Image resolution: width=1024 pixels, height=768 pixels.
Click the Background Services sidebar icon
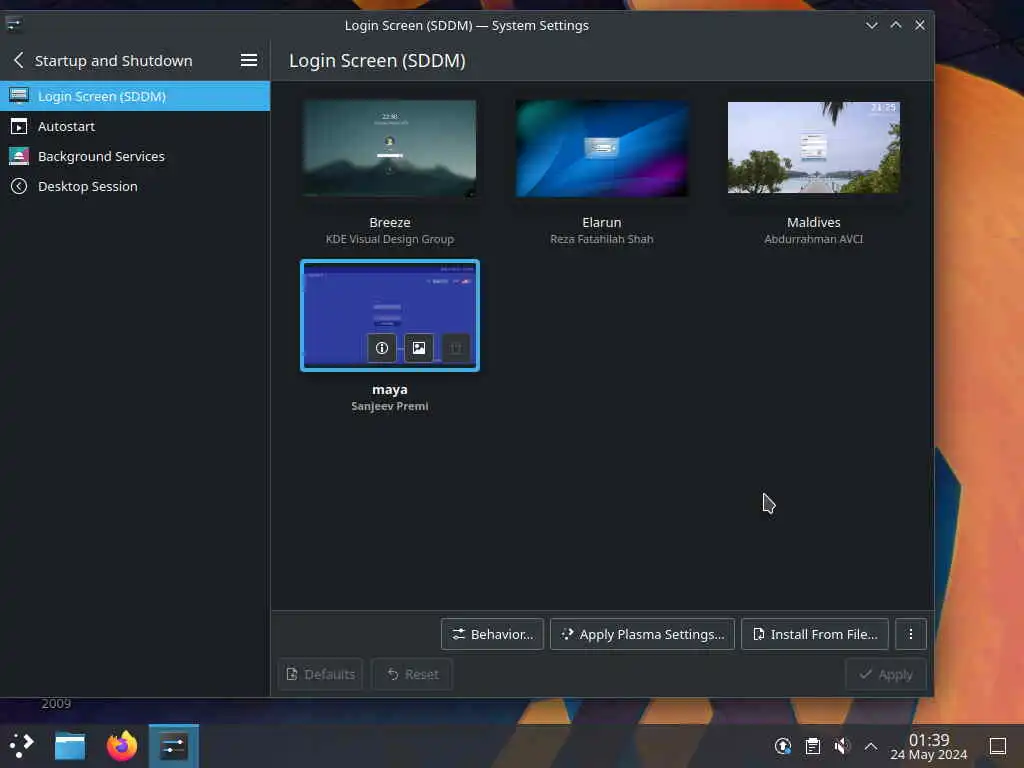pos(19,156)
